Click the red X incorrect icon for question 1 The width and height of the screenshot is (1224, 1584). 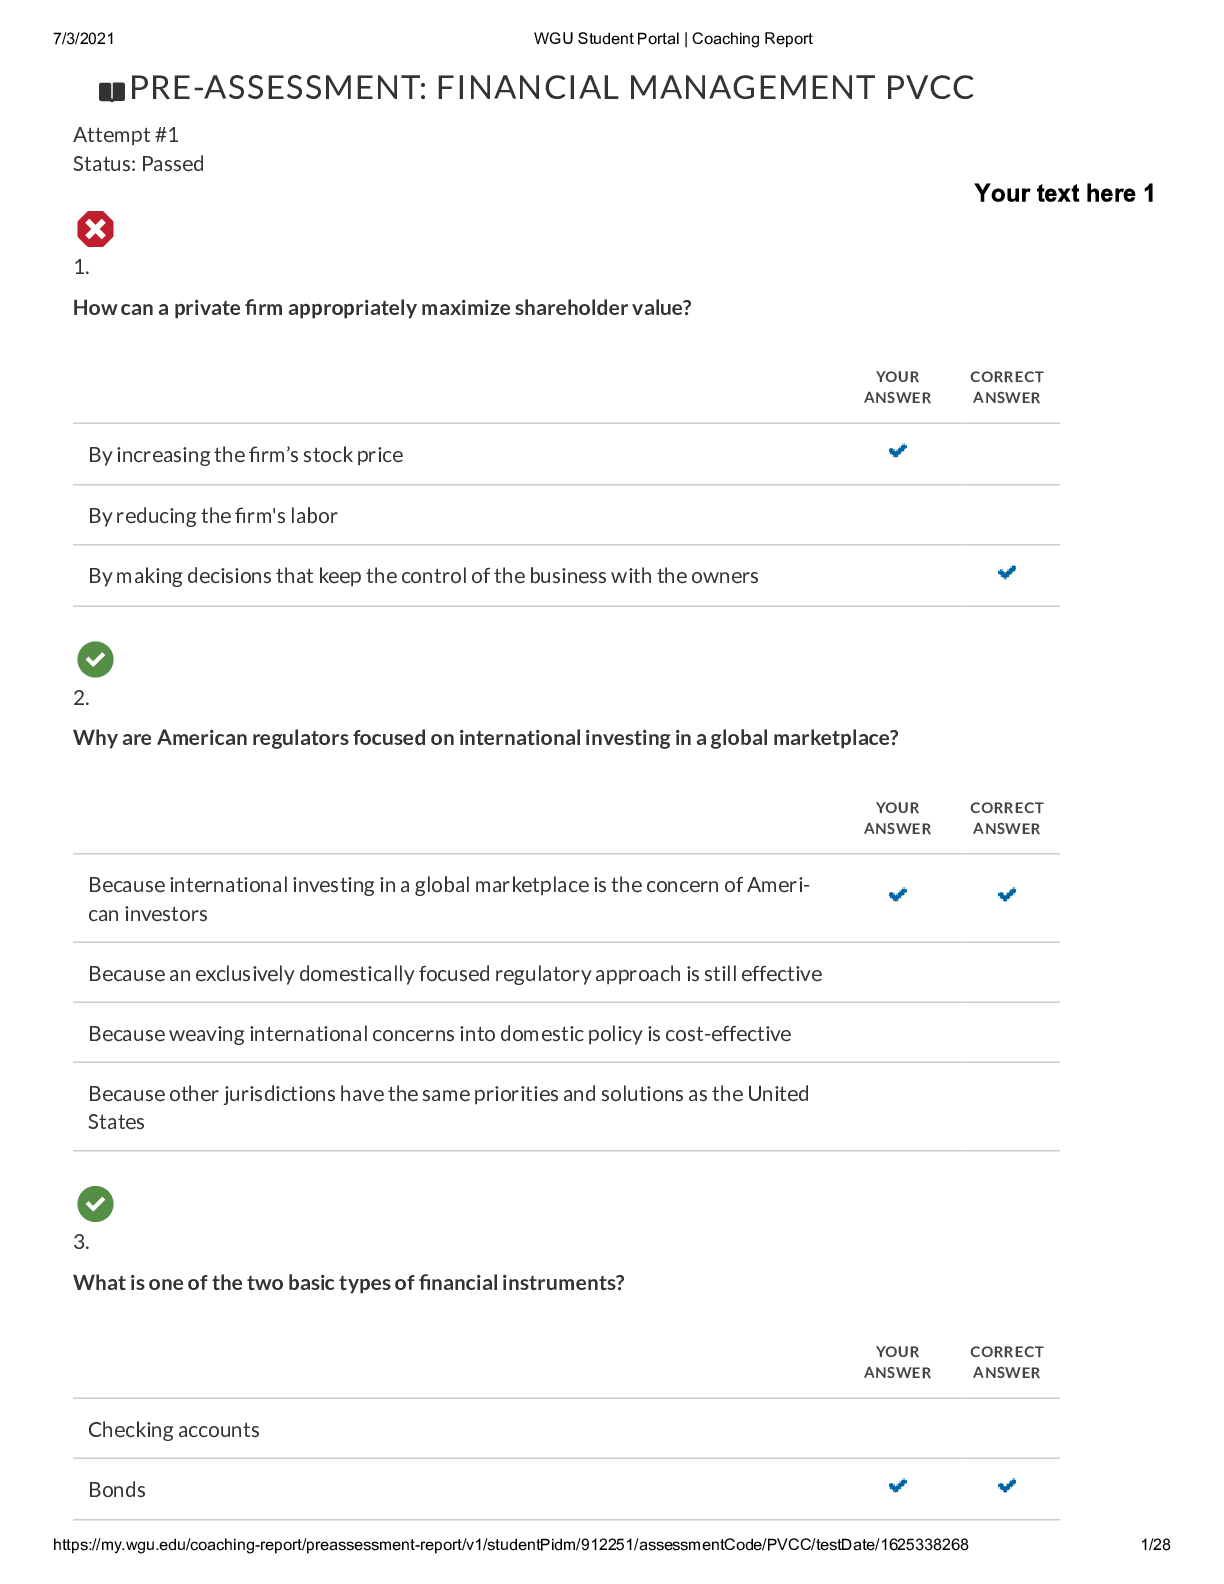tap(95, 229)
